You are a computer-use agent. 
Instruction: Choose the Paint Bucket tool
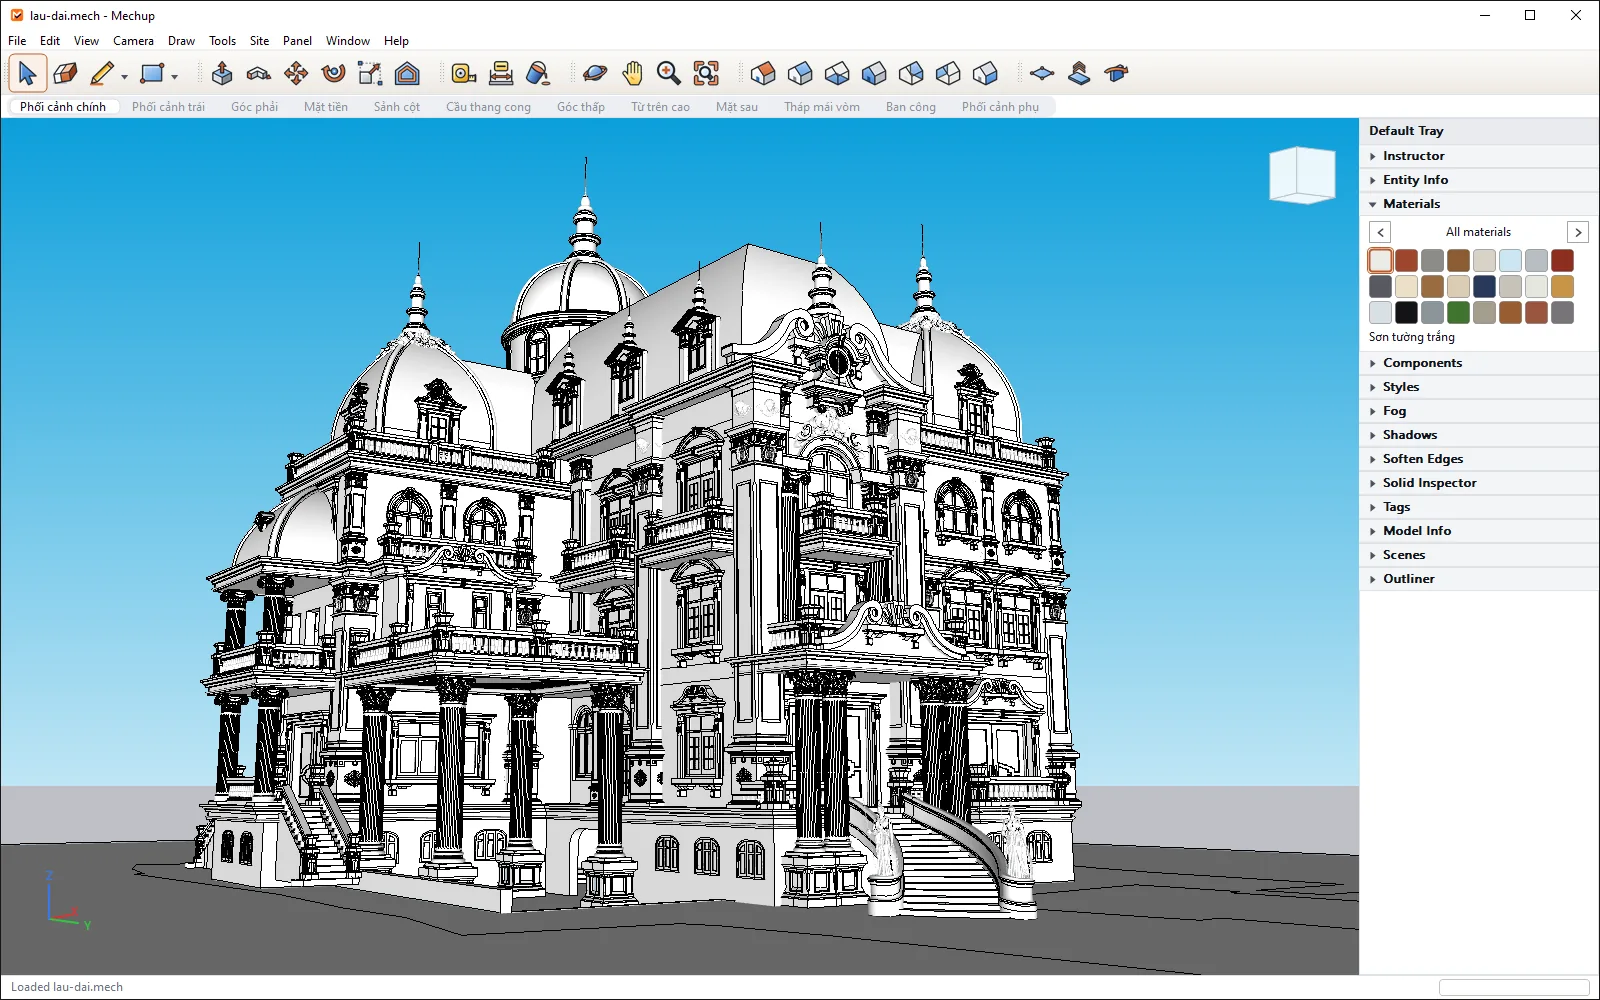tap(538, 73)
